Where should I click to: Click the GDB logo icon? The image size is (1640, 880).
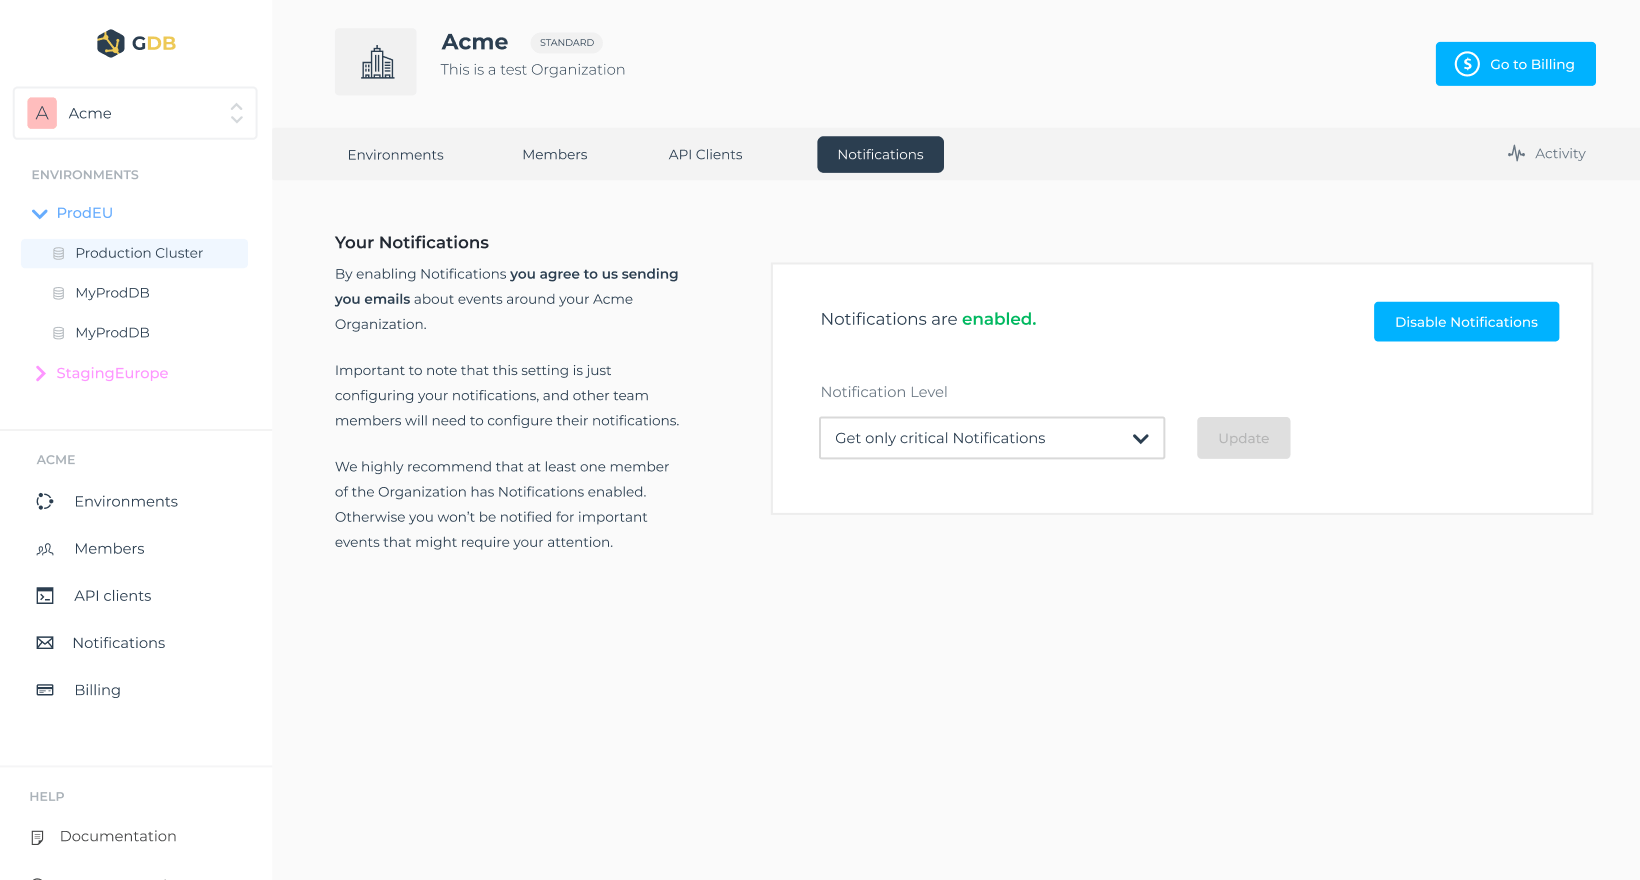pyautogui.click(x=110, y=43)
